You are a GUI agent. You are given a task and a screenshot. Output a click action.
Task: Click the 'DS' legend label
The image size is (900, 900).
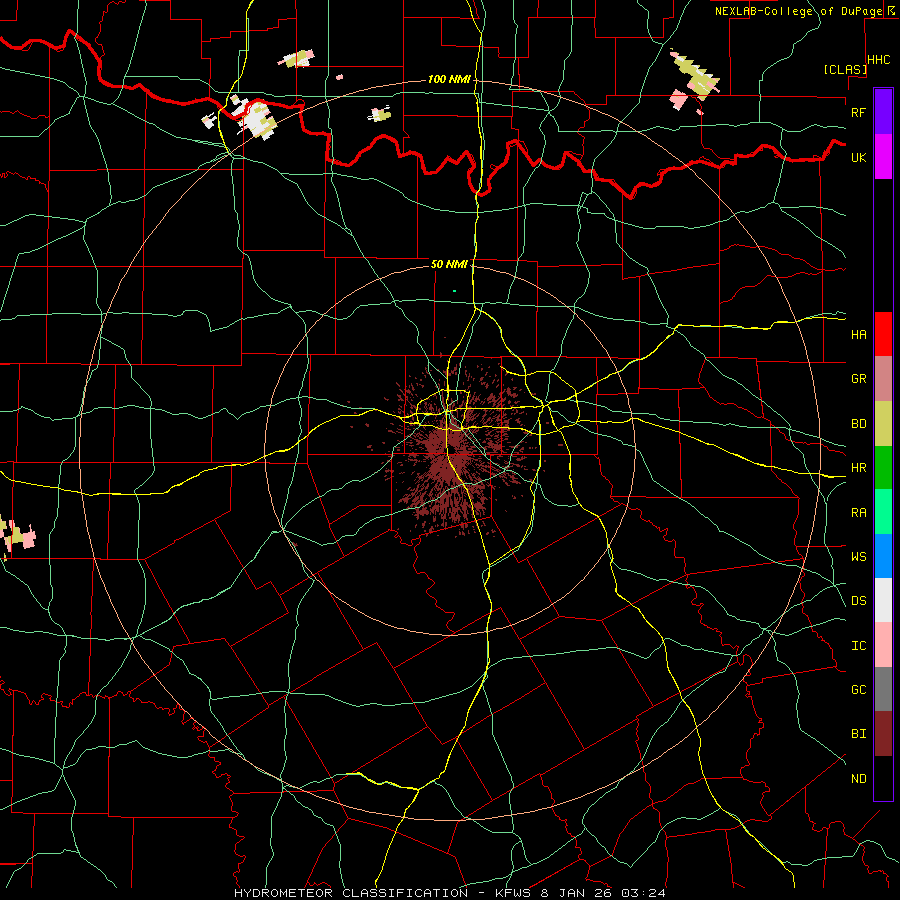[859, 601]
